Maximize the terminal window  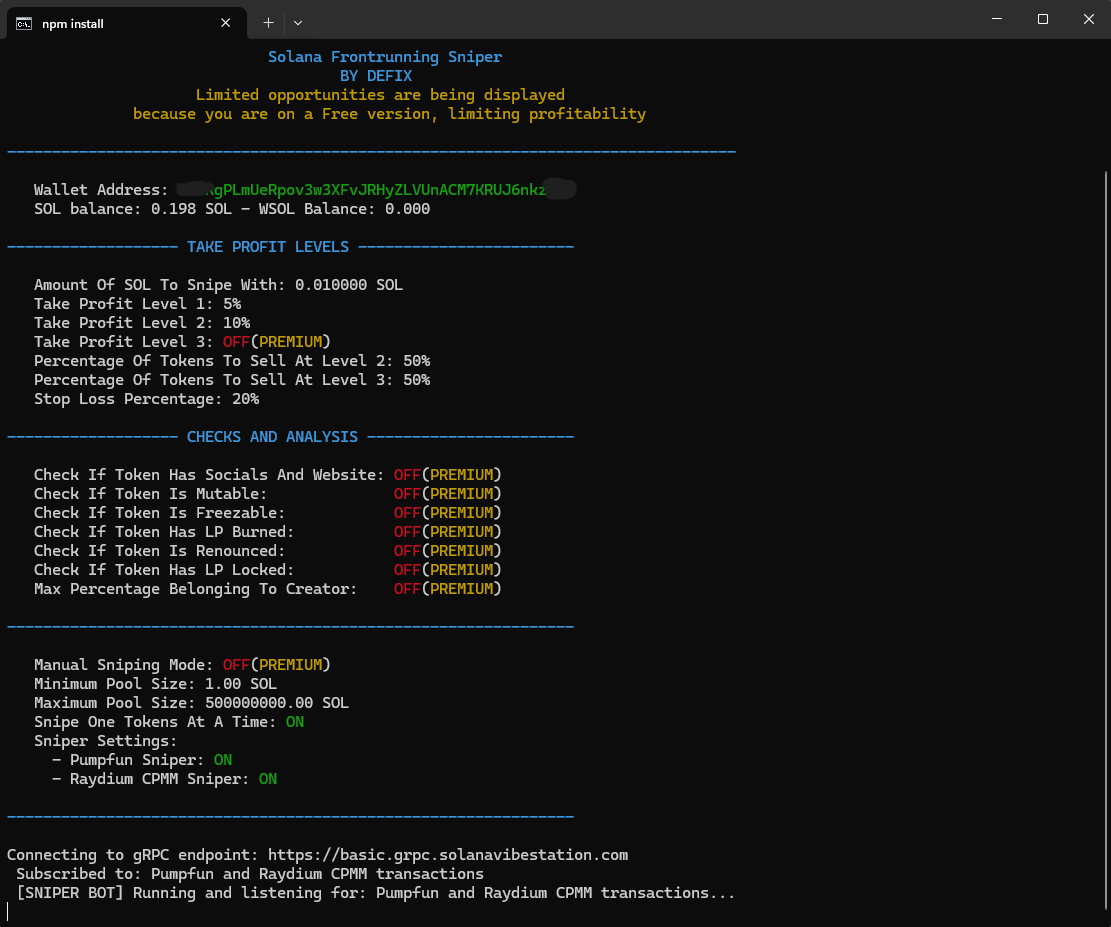point(1043,19)
